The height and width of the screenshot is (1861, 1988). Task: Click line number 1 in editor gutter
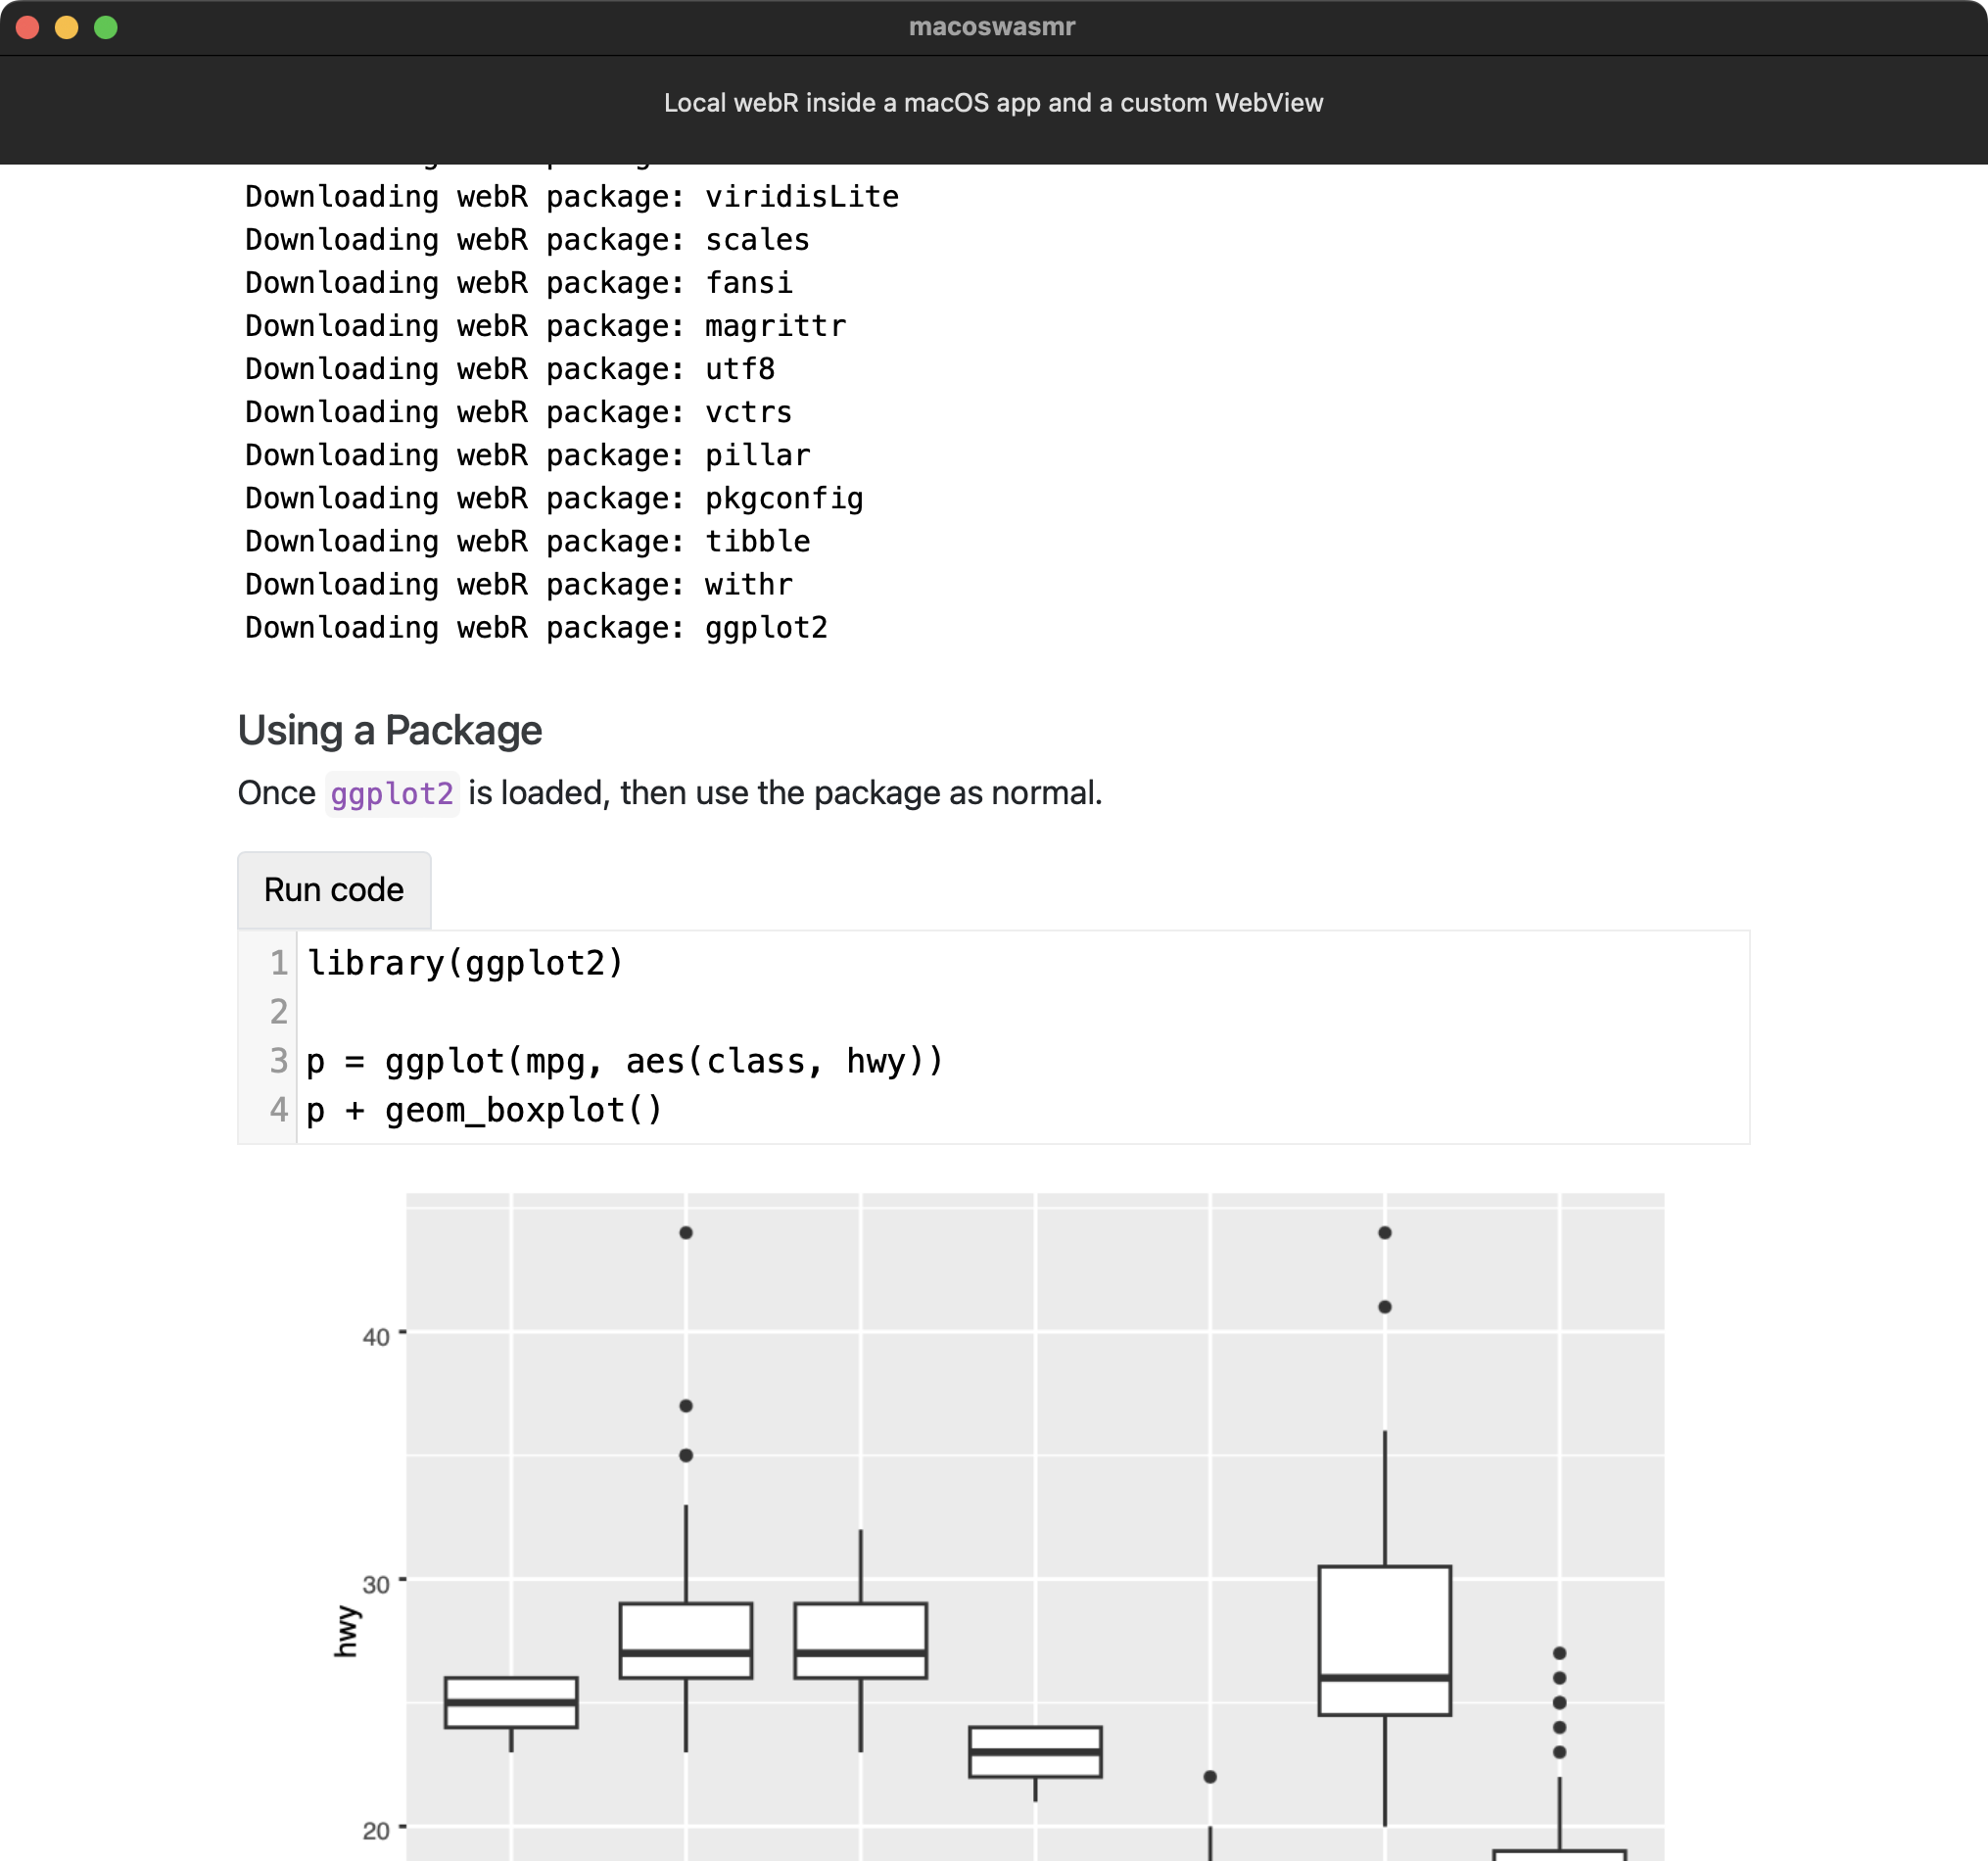[x=278, y=962]
